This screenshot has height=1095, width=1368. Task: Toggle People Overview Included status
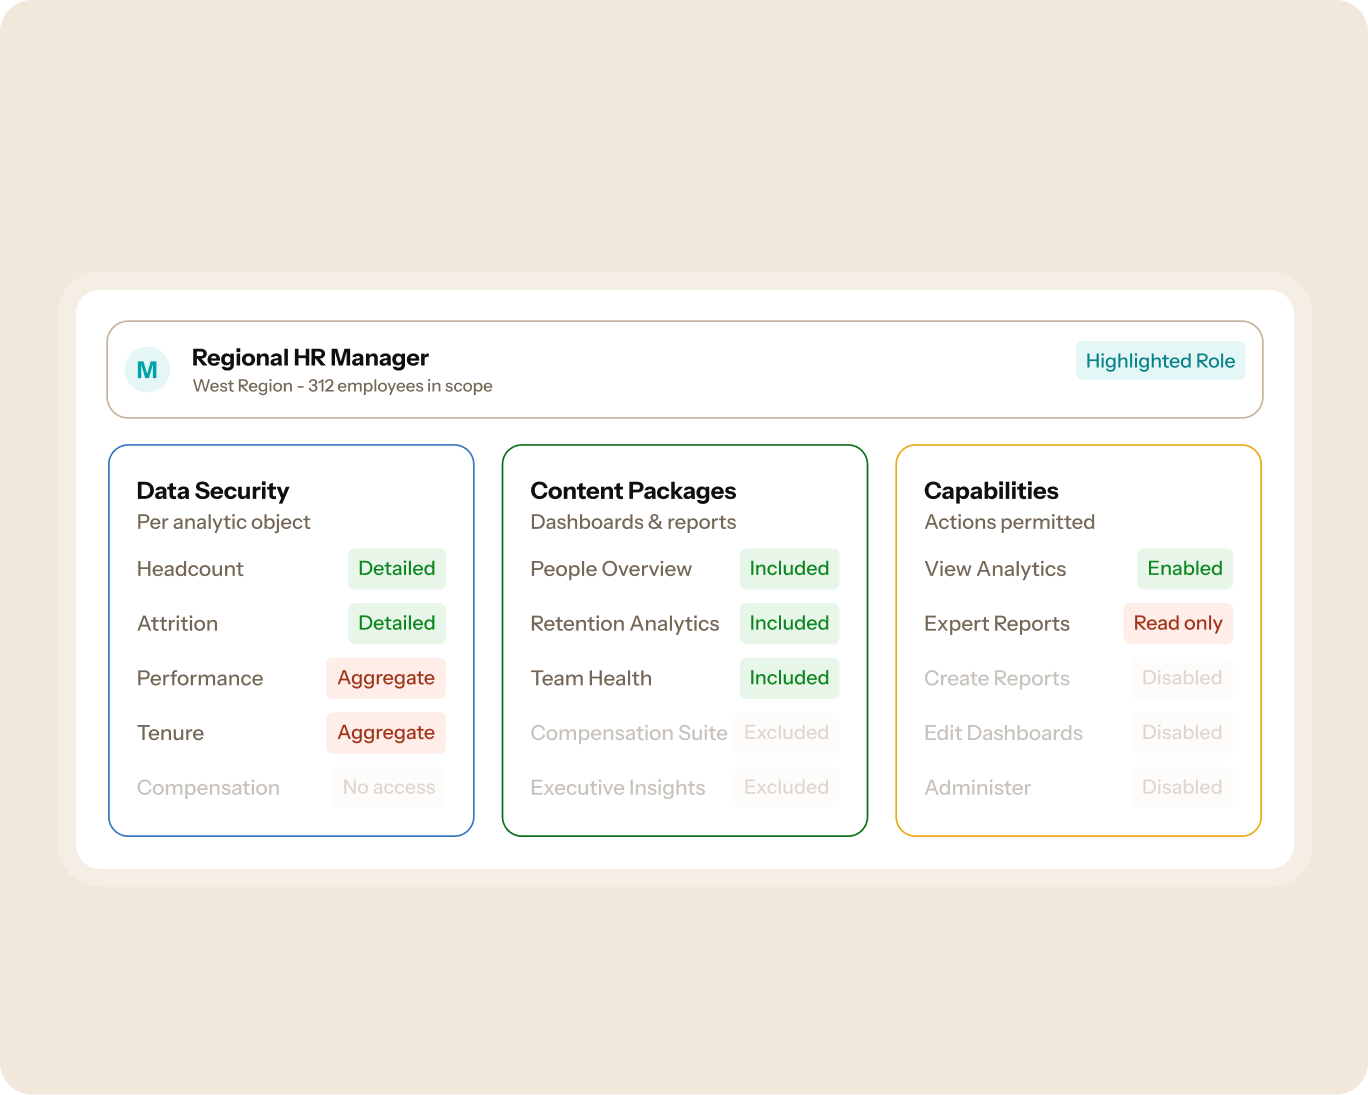[789, 569]
